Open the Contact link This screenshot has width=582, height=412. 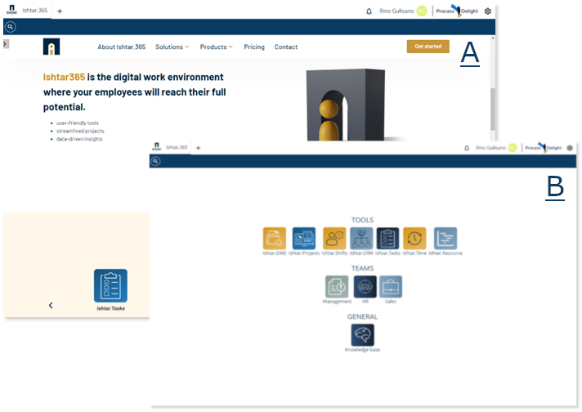[286, 47]
